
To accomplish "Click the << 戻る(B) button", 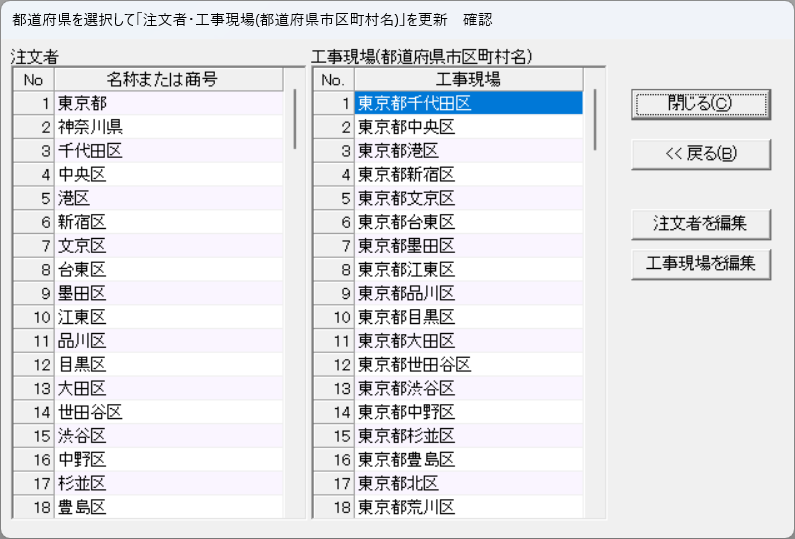I will [x=701, y=154].
